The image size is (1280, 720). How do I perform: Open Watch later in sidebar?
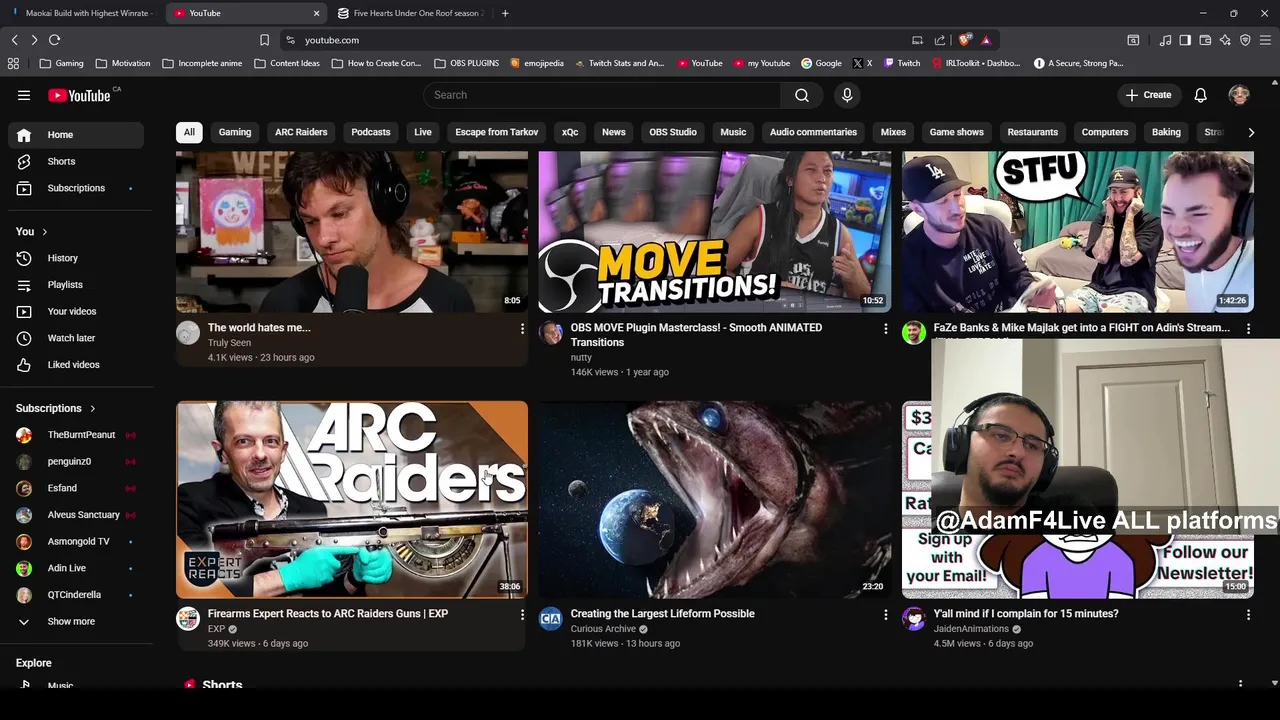point(76,338)
